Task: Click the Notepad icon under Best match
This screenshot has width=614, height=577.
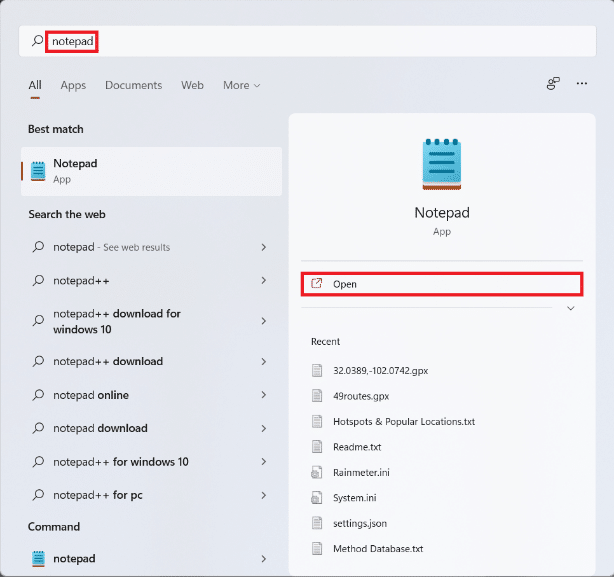Action: click(x=38, y=171)
